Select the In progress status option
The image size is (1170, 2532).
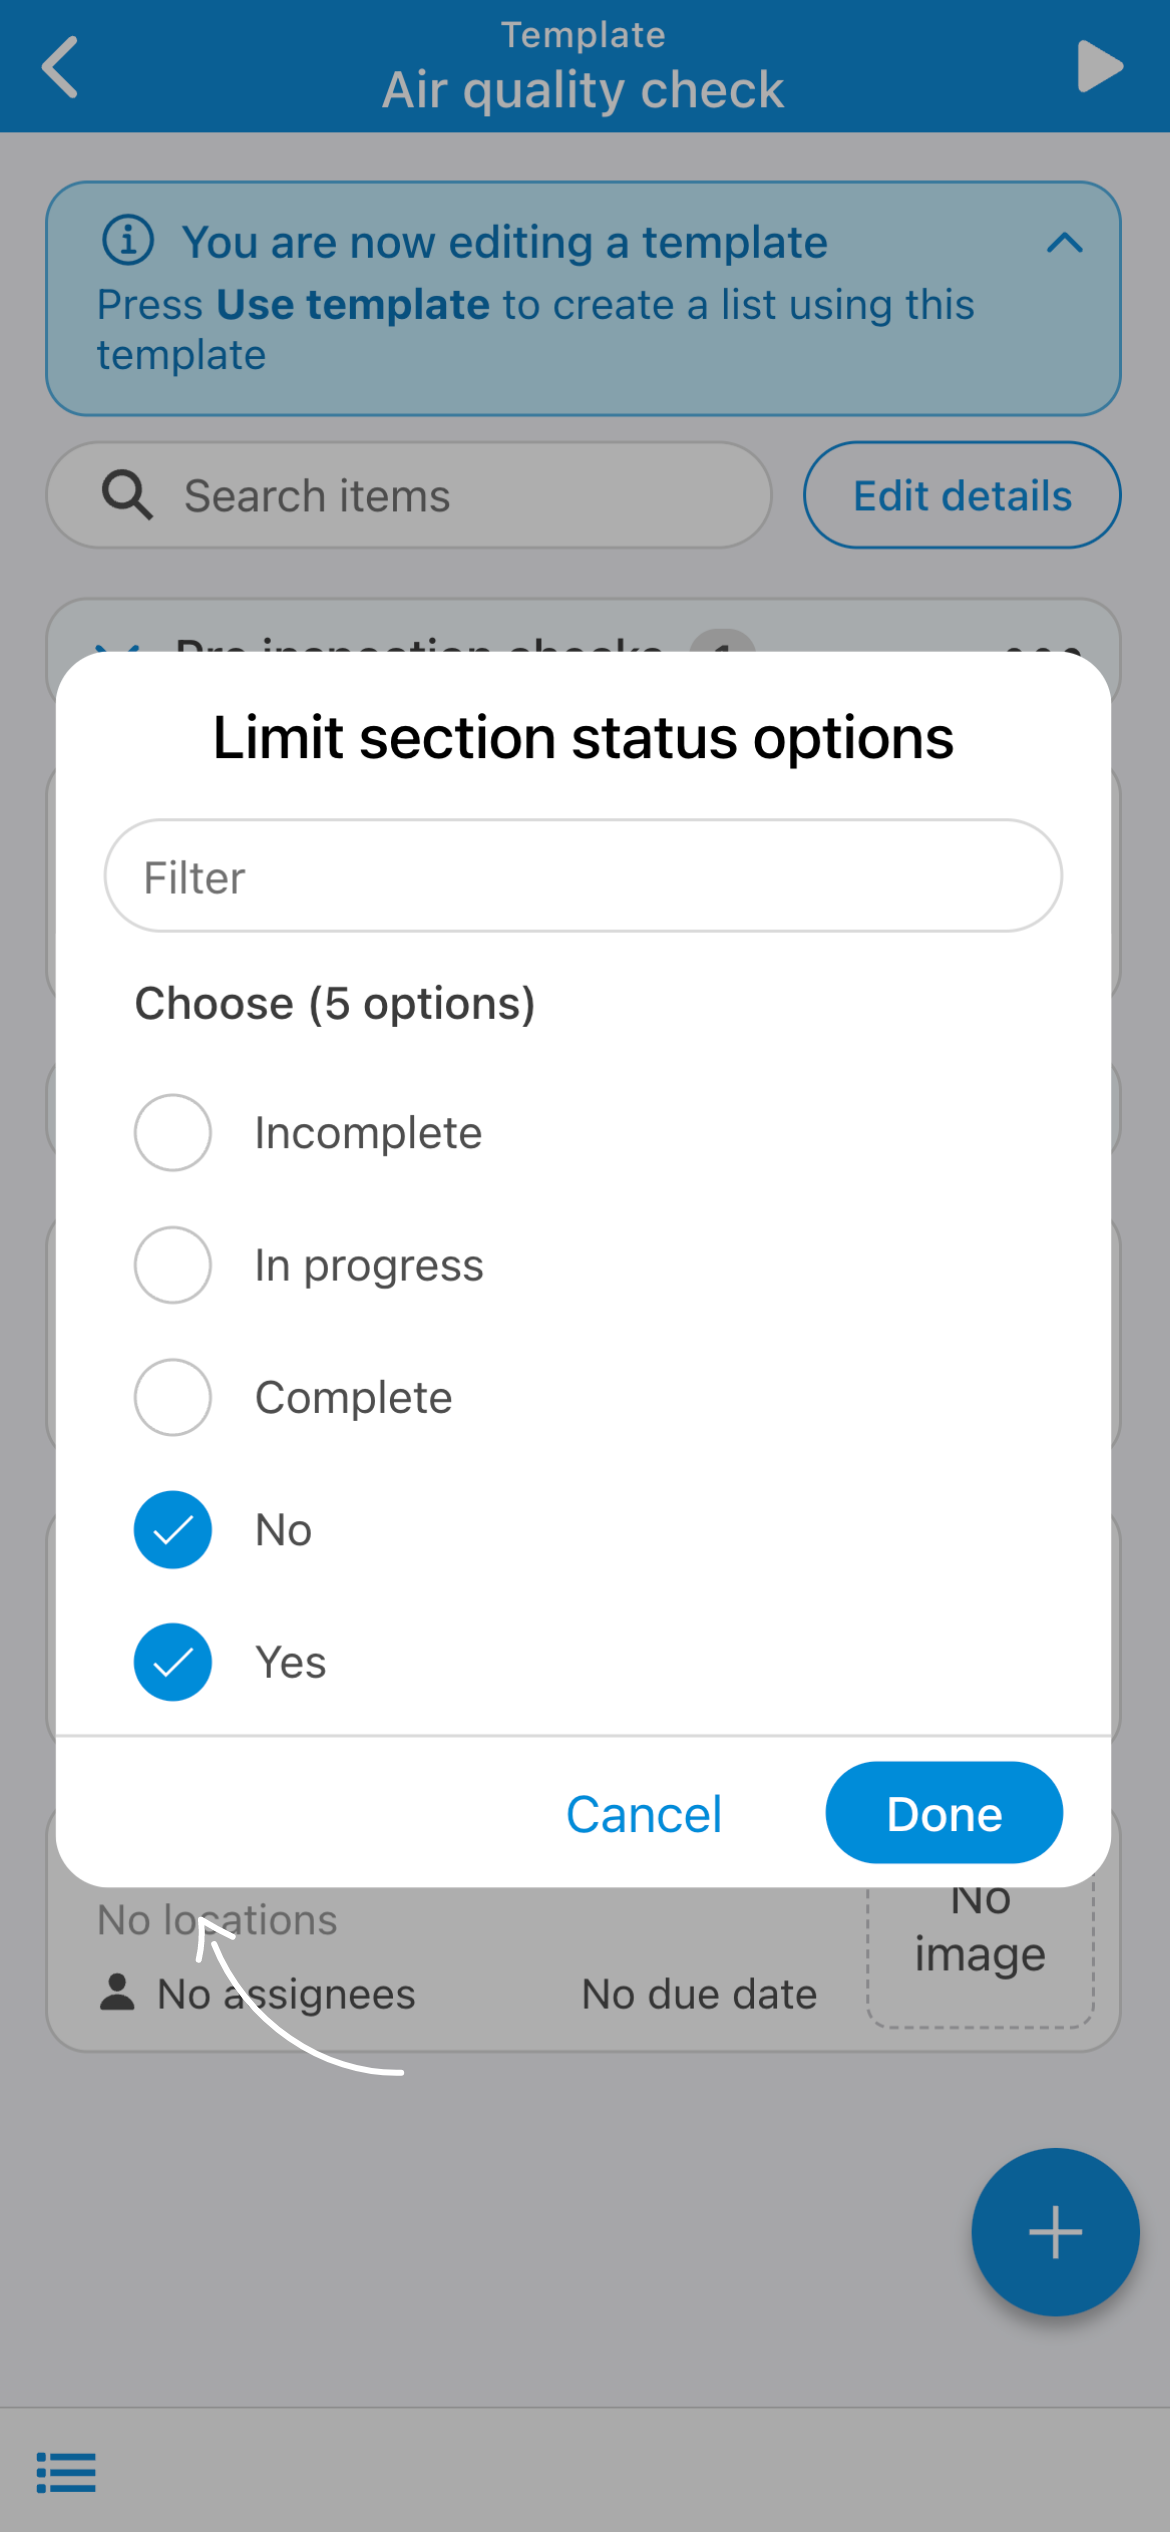click(x=173, y=1265)
